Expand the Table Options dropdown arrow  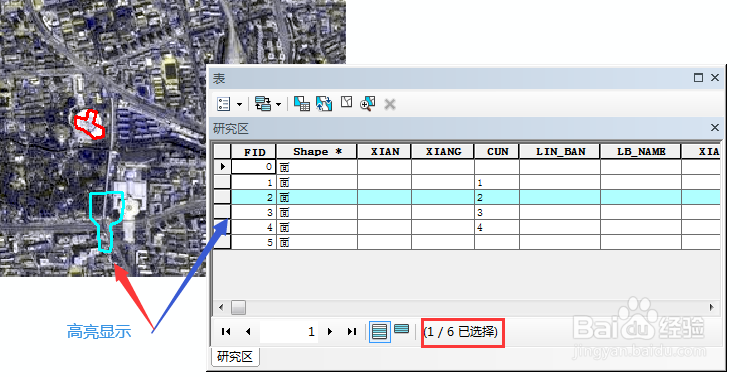[x=239, y=104]
